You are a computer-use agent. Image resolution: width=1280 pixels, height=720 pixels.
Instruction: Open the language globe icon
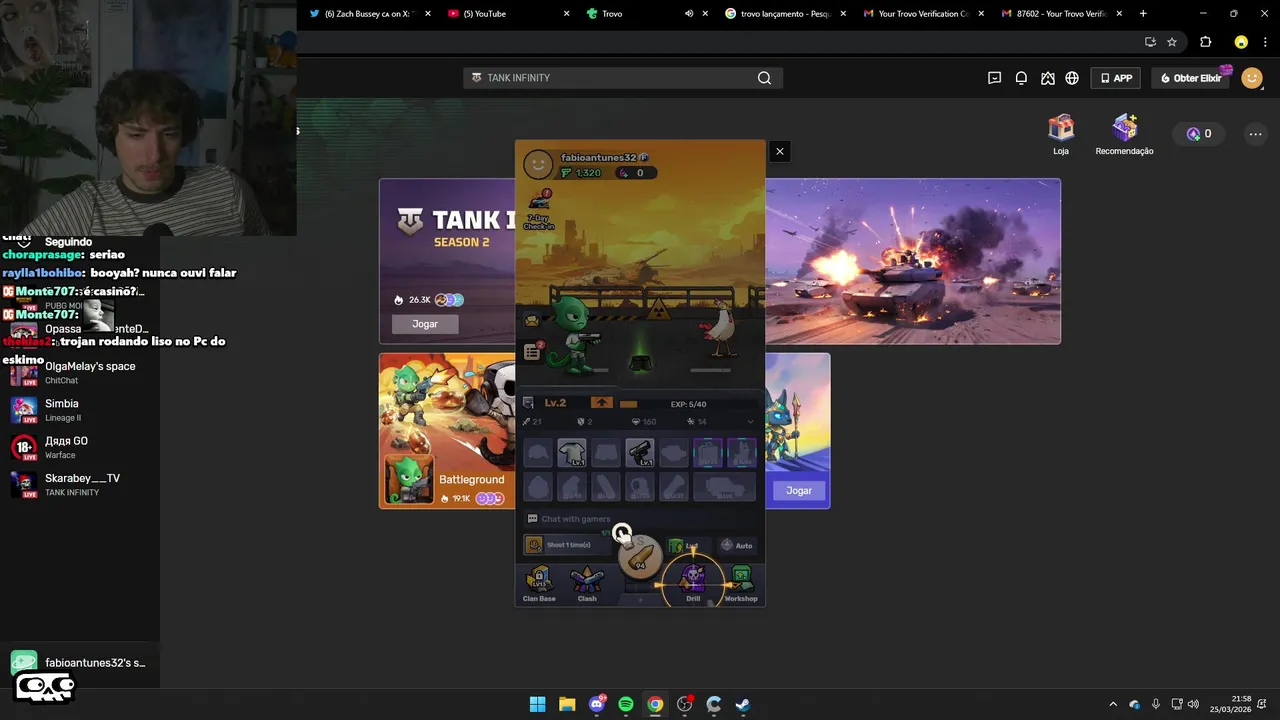1072,78
